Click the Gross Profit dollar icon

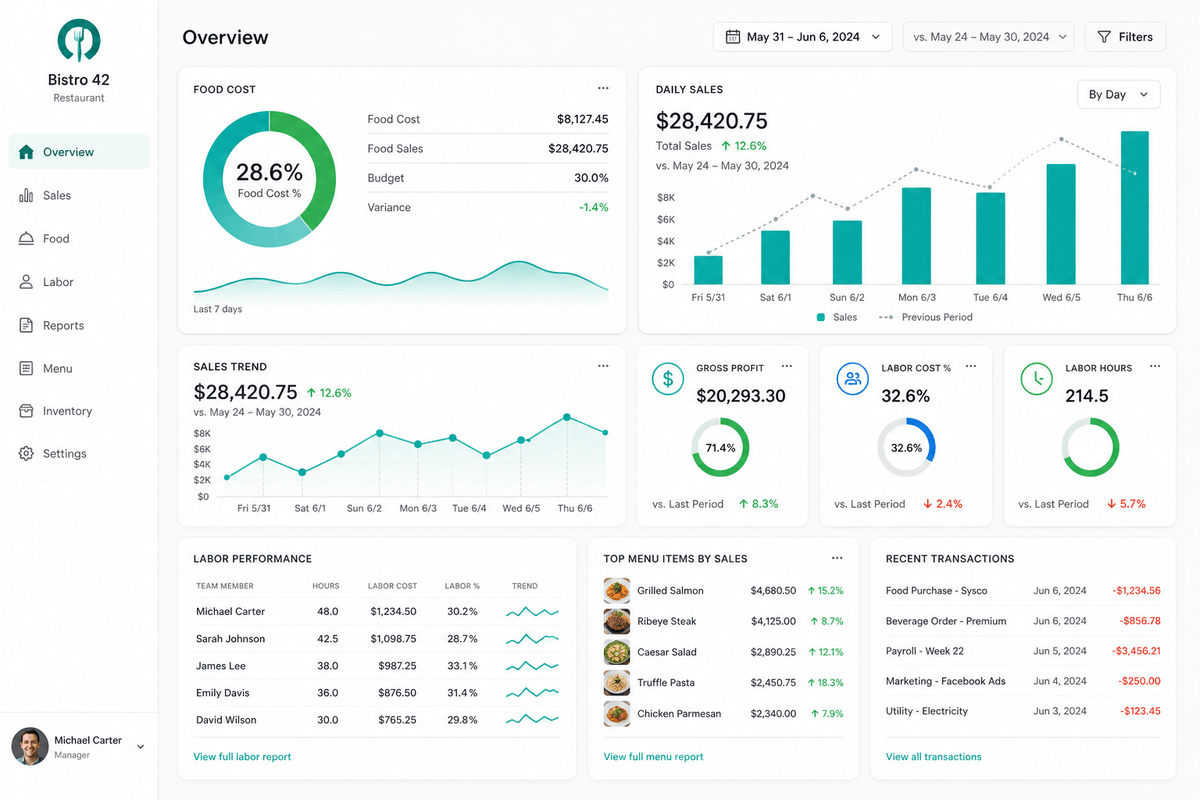[x=668, y=378]
